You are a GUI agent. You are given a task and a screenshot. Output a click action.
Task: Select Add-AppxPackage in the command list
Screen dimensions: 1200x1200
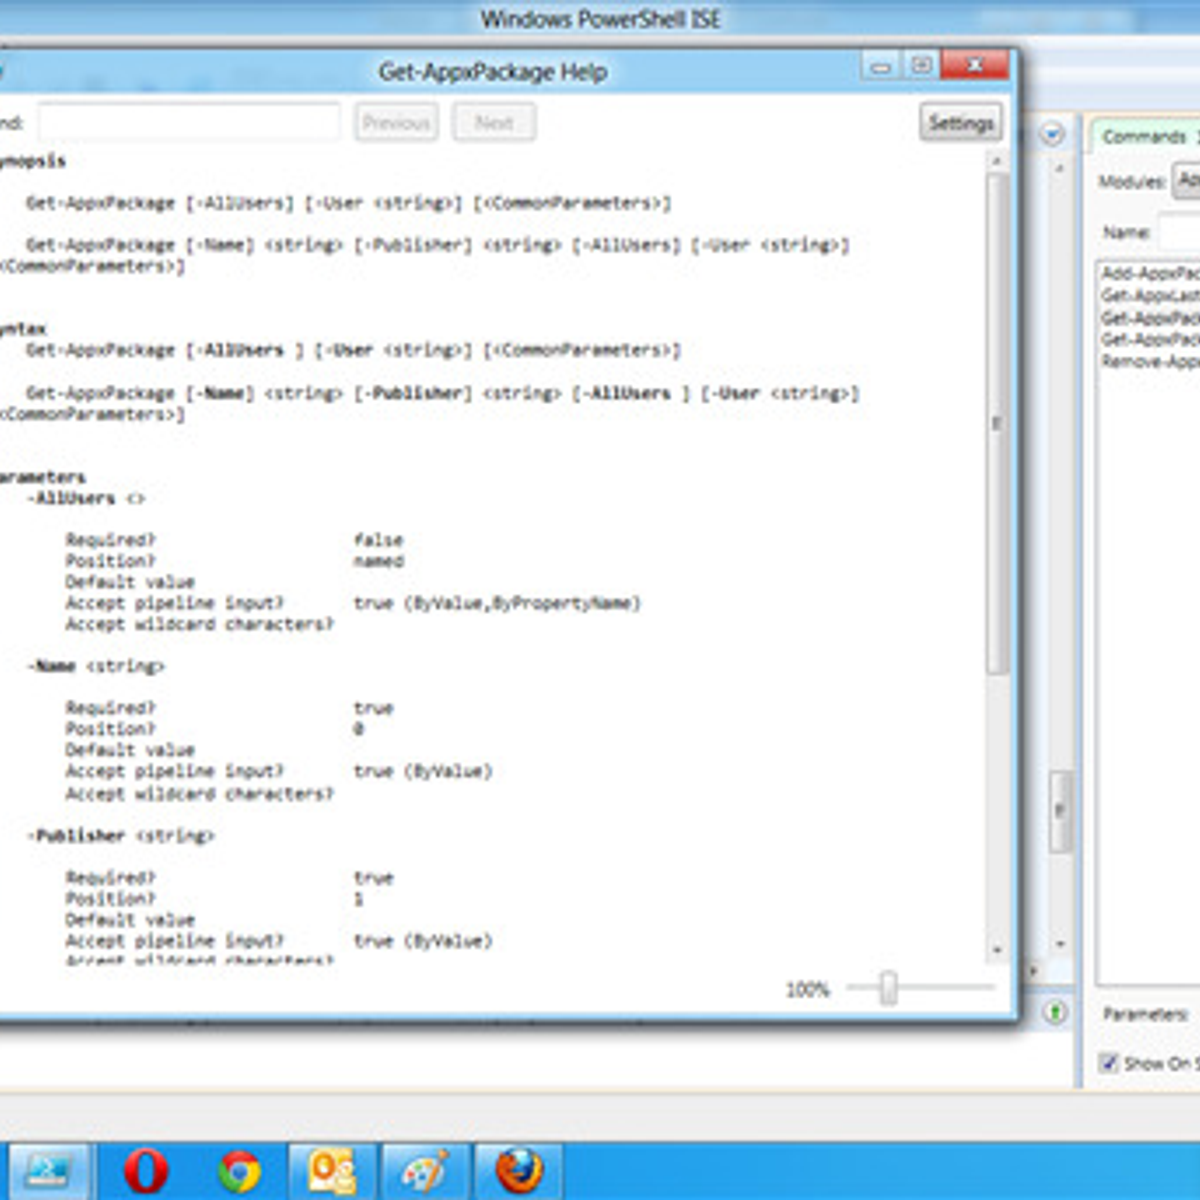click(x=1147, y=272)
